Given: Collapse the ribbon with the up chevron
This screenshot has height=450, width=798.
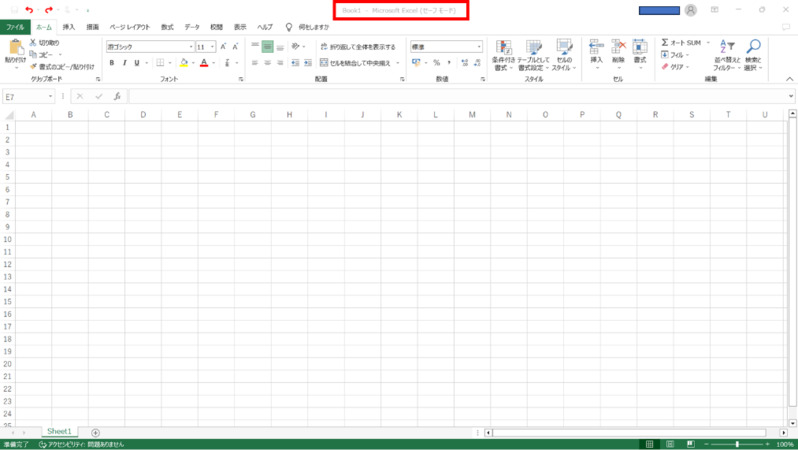Looking at the screenshot, I should [789, 79].
